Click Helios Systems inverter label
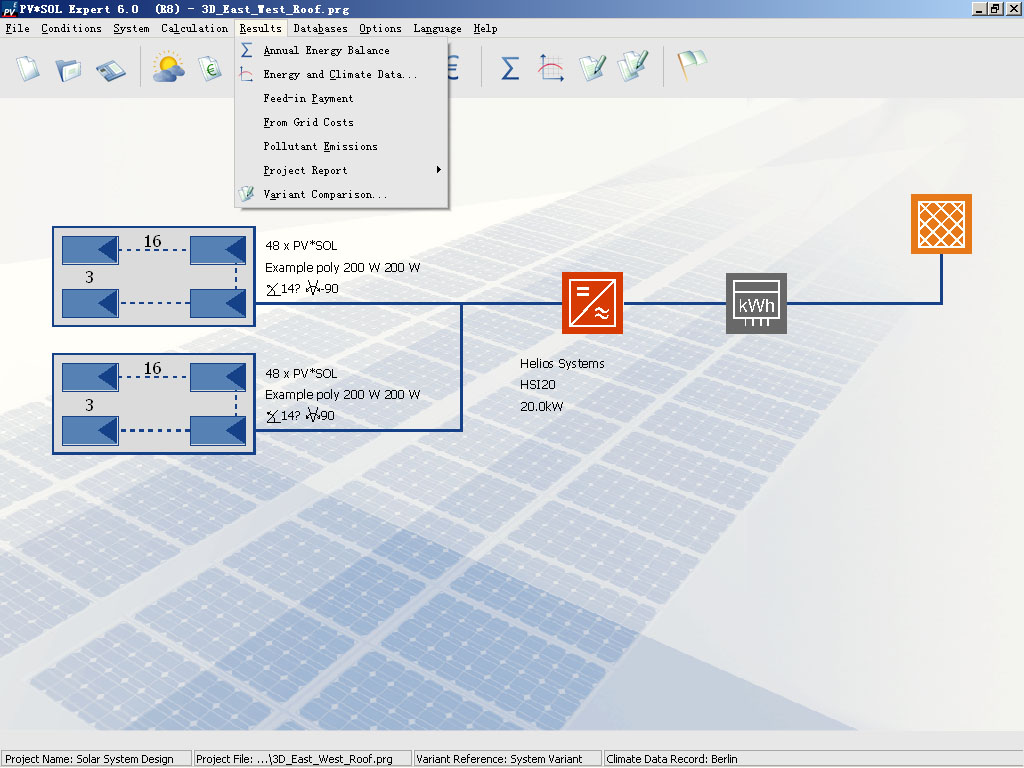 tap(562, 364)
